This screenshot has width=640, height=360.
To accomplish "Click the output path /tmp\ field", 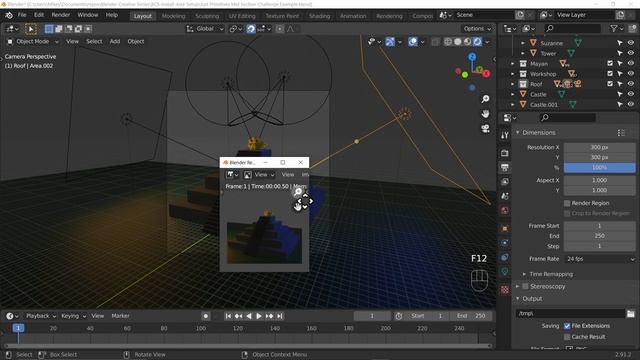I will pyautogui.click(x=570, y=313).
